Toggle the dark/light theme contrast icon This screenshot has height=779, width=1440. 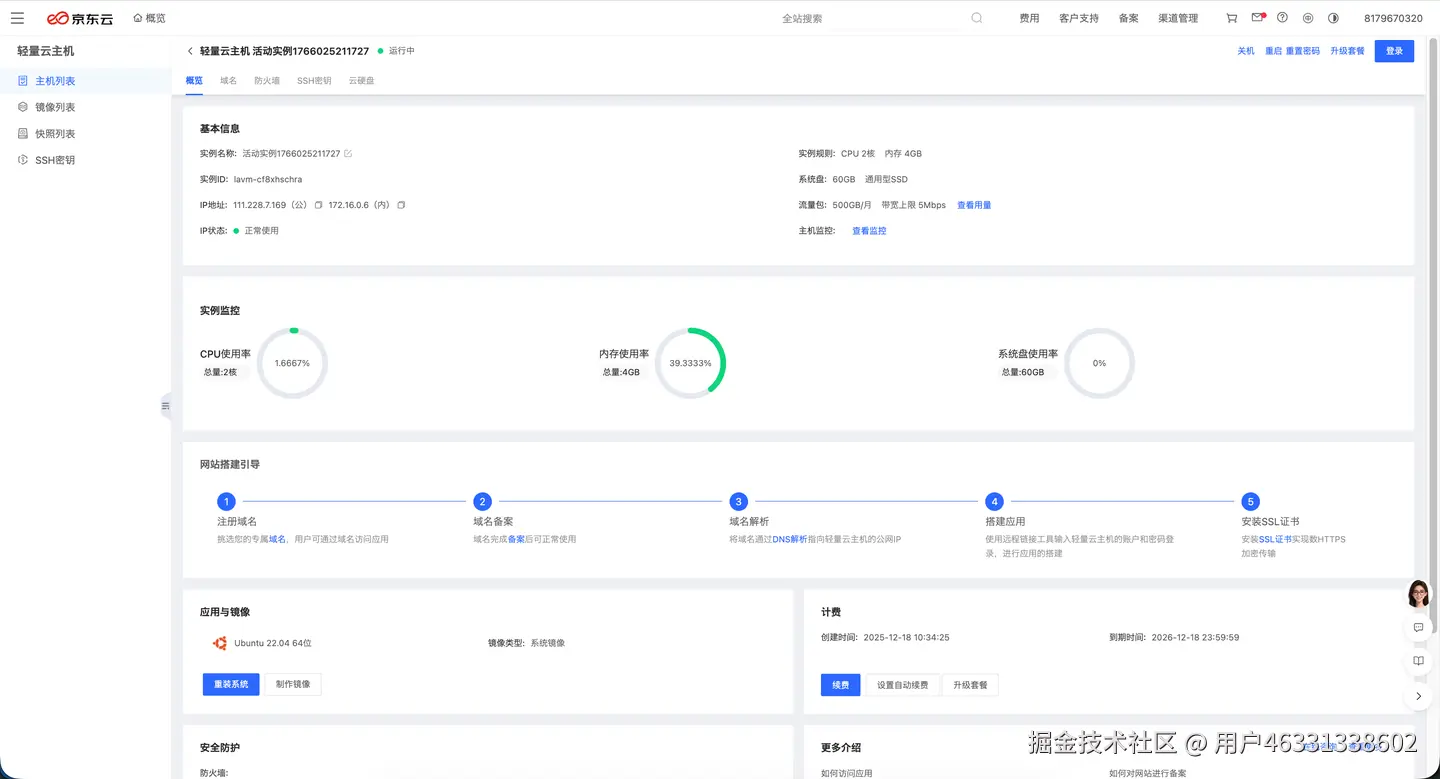click(1333, 18)
